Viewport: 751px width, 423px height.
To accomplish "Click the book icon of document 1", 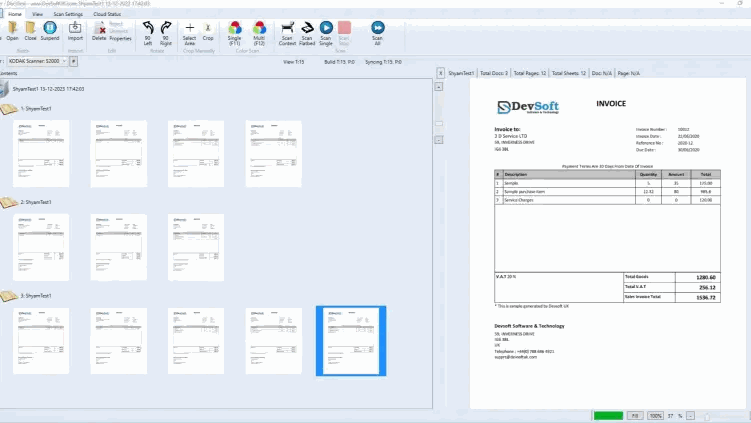I will tap(9, 109).
